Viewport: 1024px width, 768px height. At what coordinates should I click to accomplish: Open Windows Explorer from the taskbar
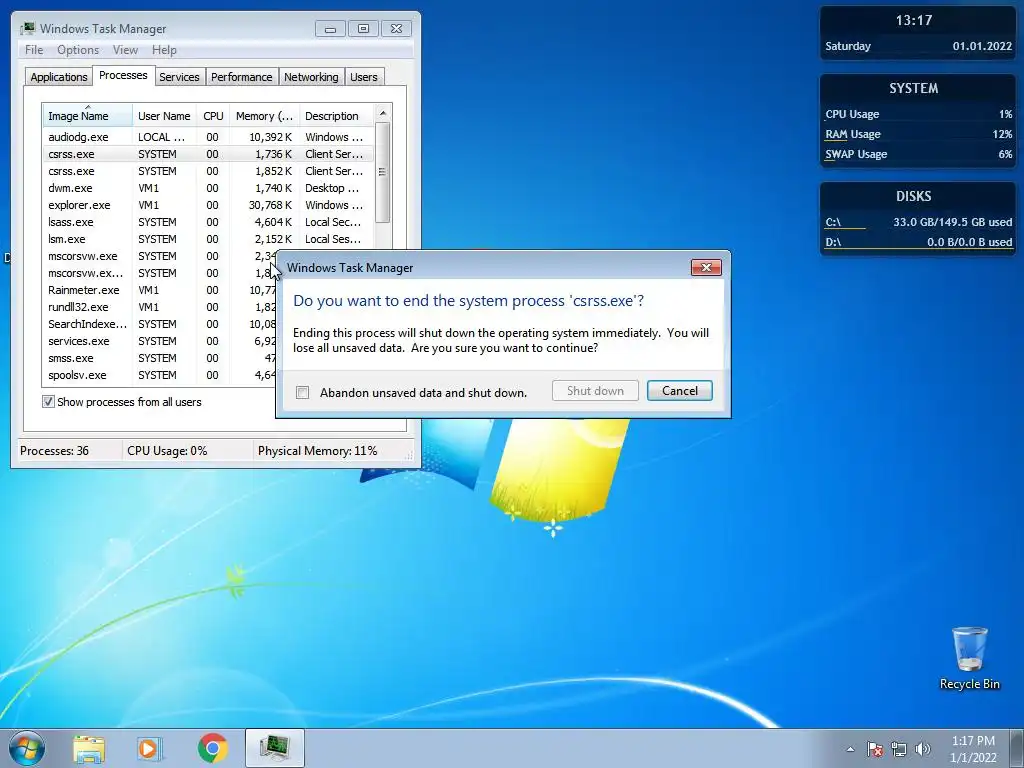coord(89,748)
